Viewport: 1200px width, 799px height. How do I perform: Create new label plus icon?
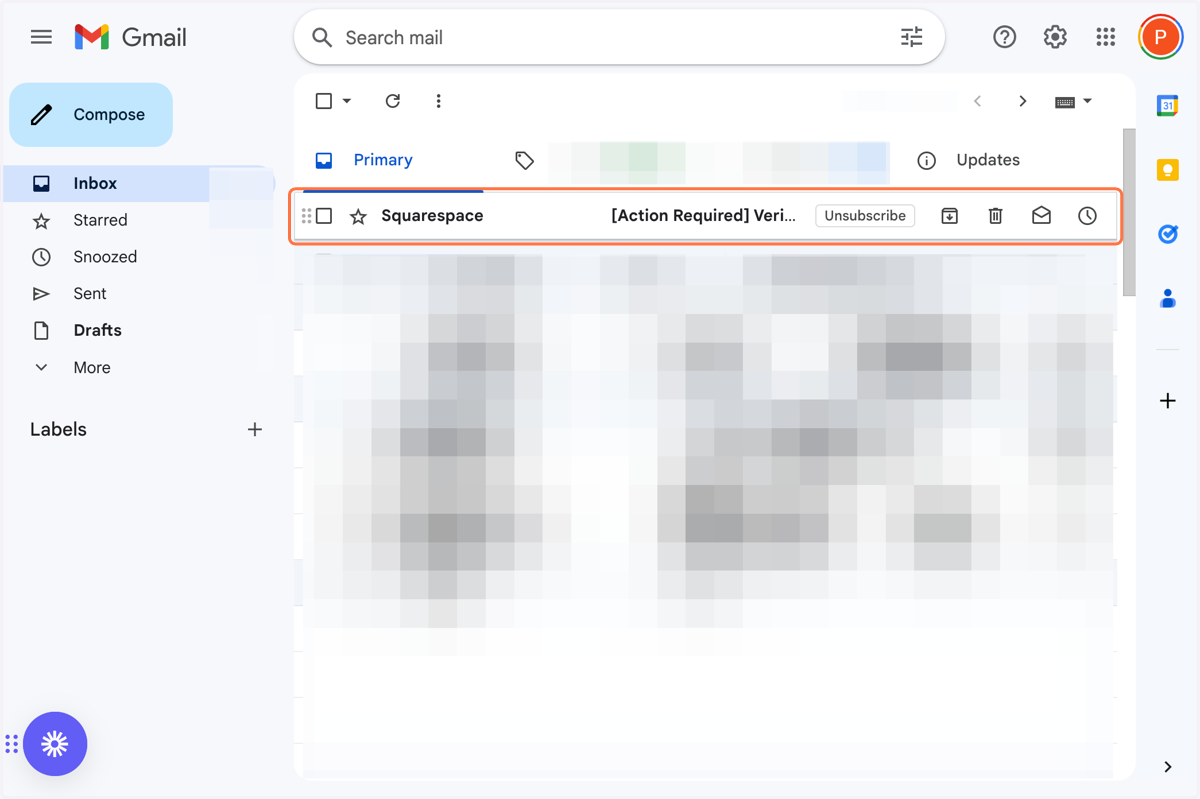(x=255, y=429)
